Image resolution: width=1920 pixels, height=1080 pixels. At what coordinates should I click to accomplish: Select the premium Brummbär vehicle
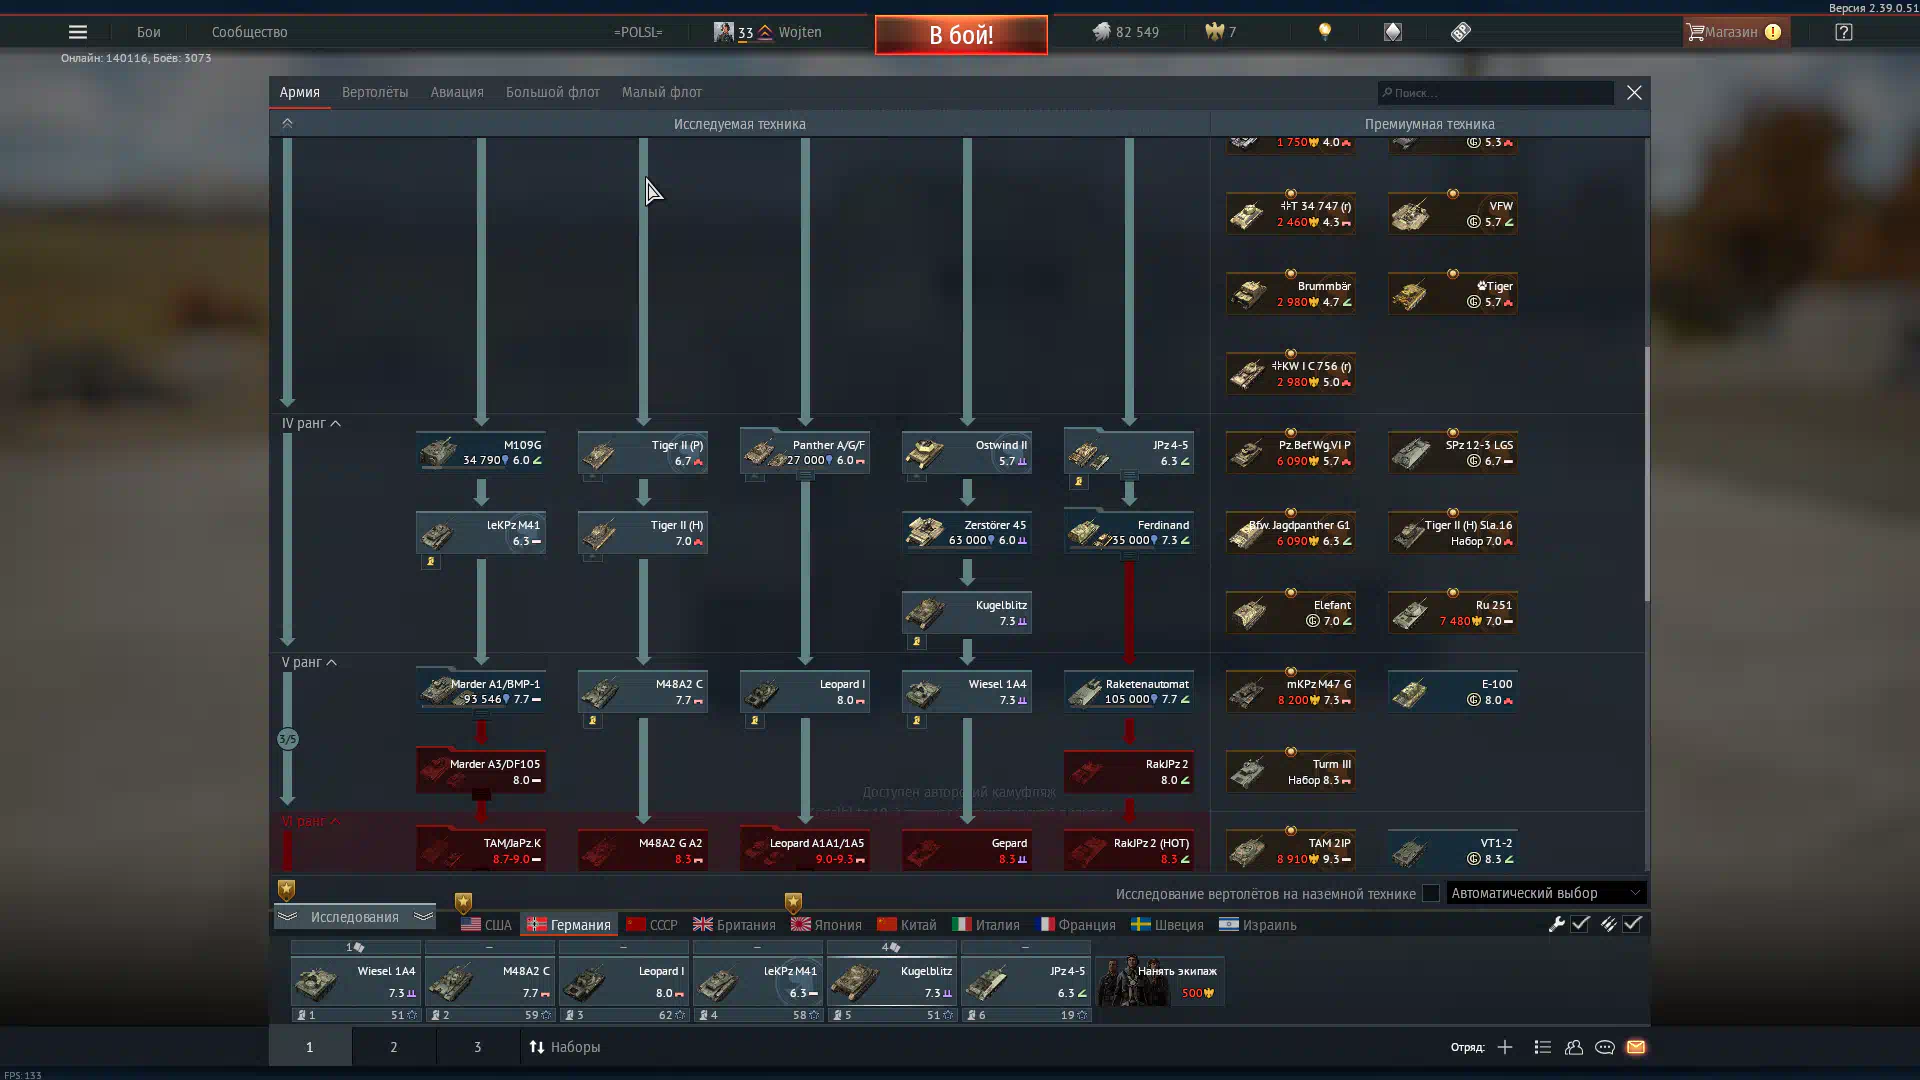click(x=1291, y=294)
